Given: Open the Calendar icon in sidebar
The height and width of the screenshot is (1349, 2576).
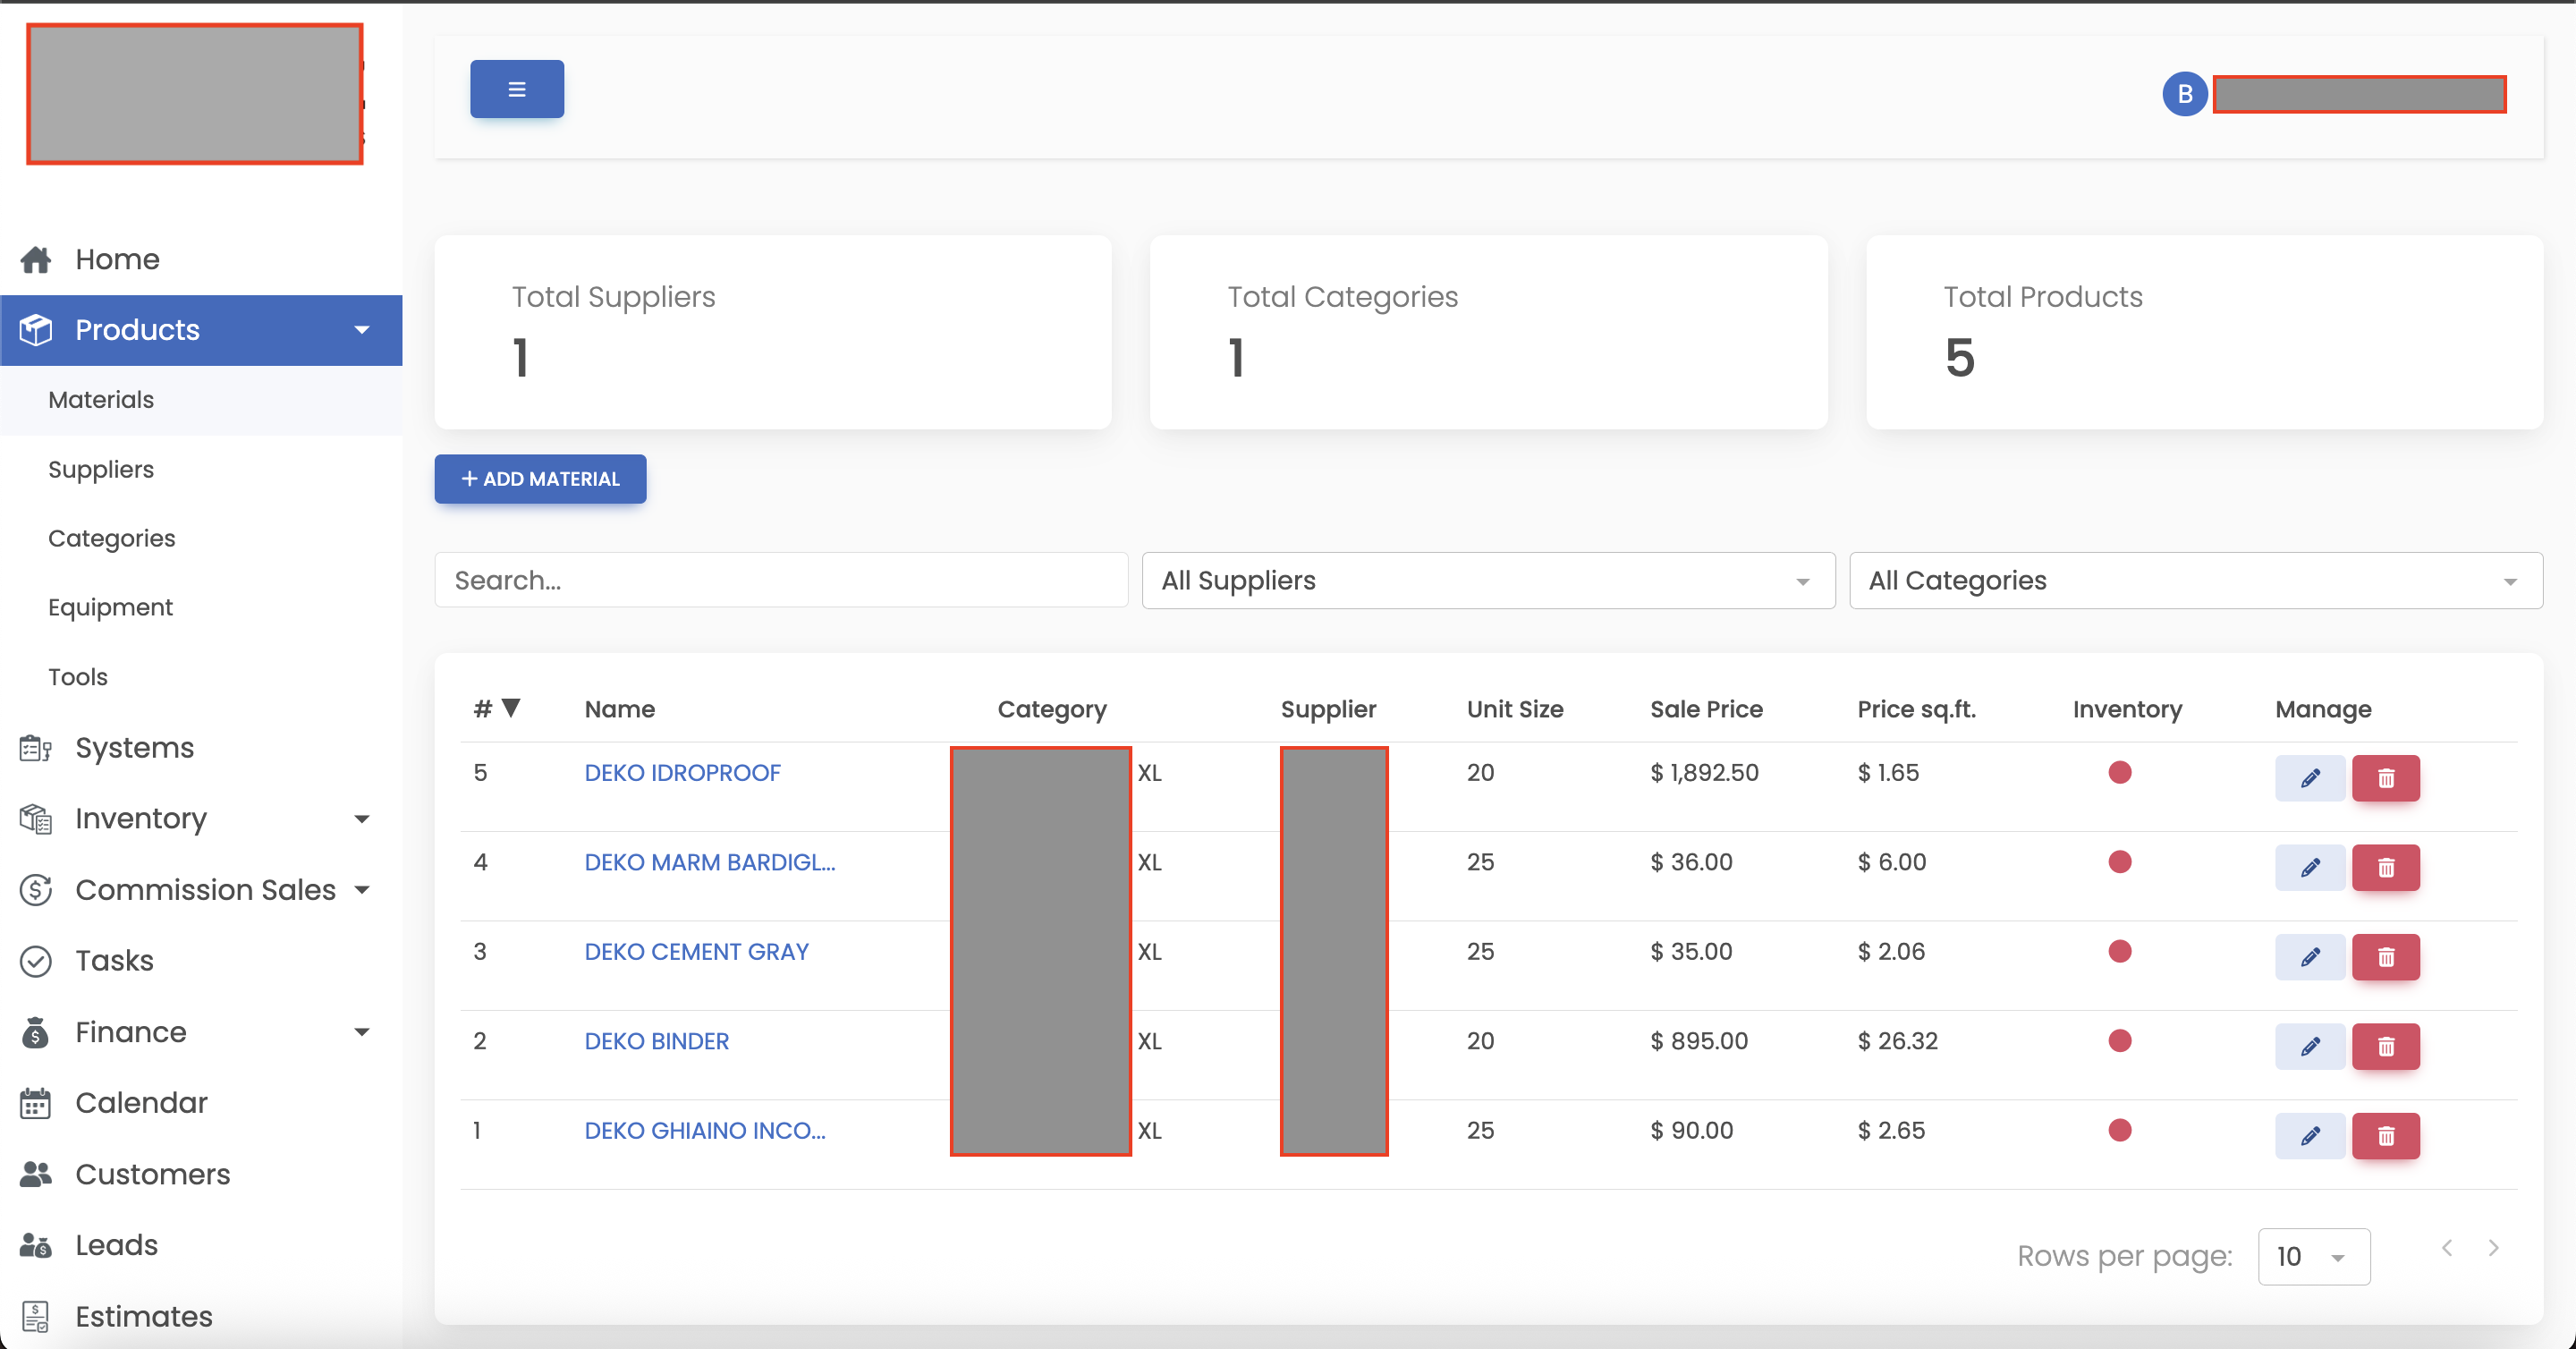Looking at the screenshot, I should (36, 1103).
